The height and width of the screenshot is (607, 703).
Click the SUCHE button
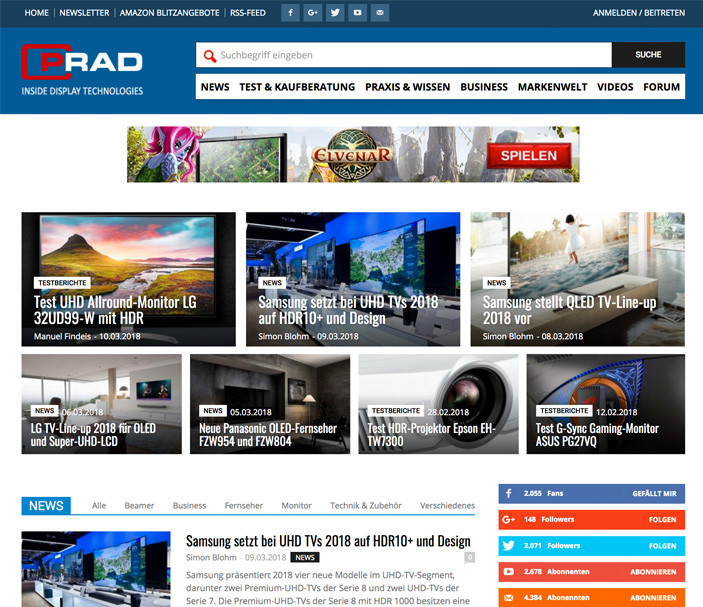pyautogui.click(x=648, y=55)
